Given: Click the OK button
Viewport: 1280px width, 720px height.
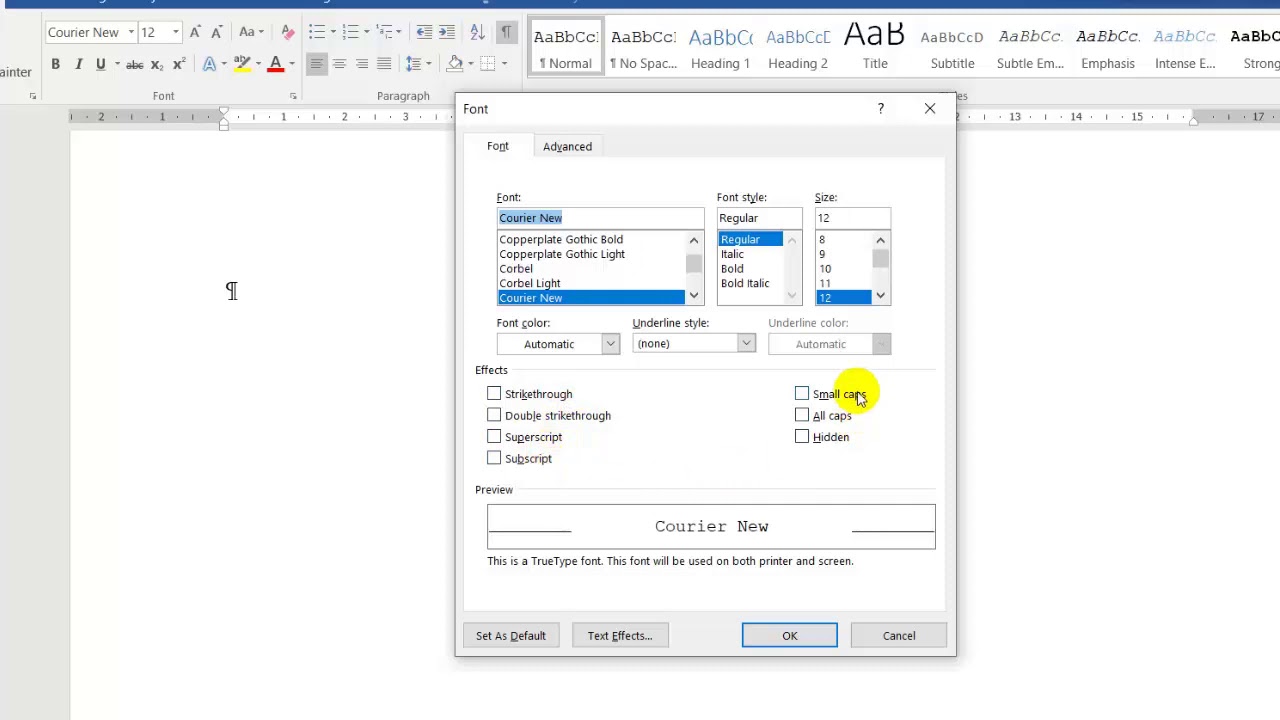Looking at the screenshot, I should (790, 636).
